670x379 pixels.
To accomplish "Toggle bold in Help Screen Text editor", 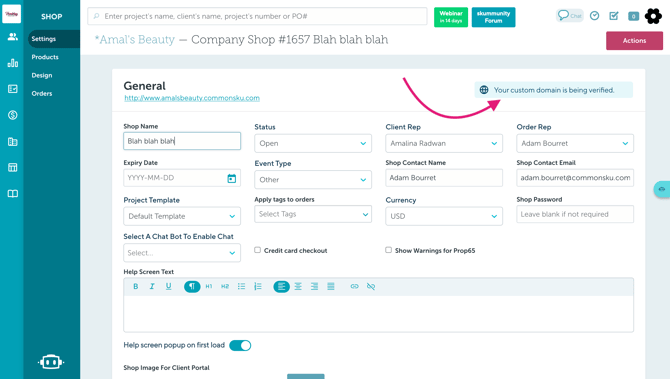I will coord(135,286).
